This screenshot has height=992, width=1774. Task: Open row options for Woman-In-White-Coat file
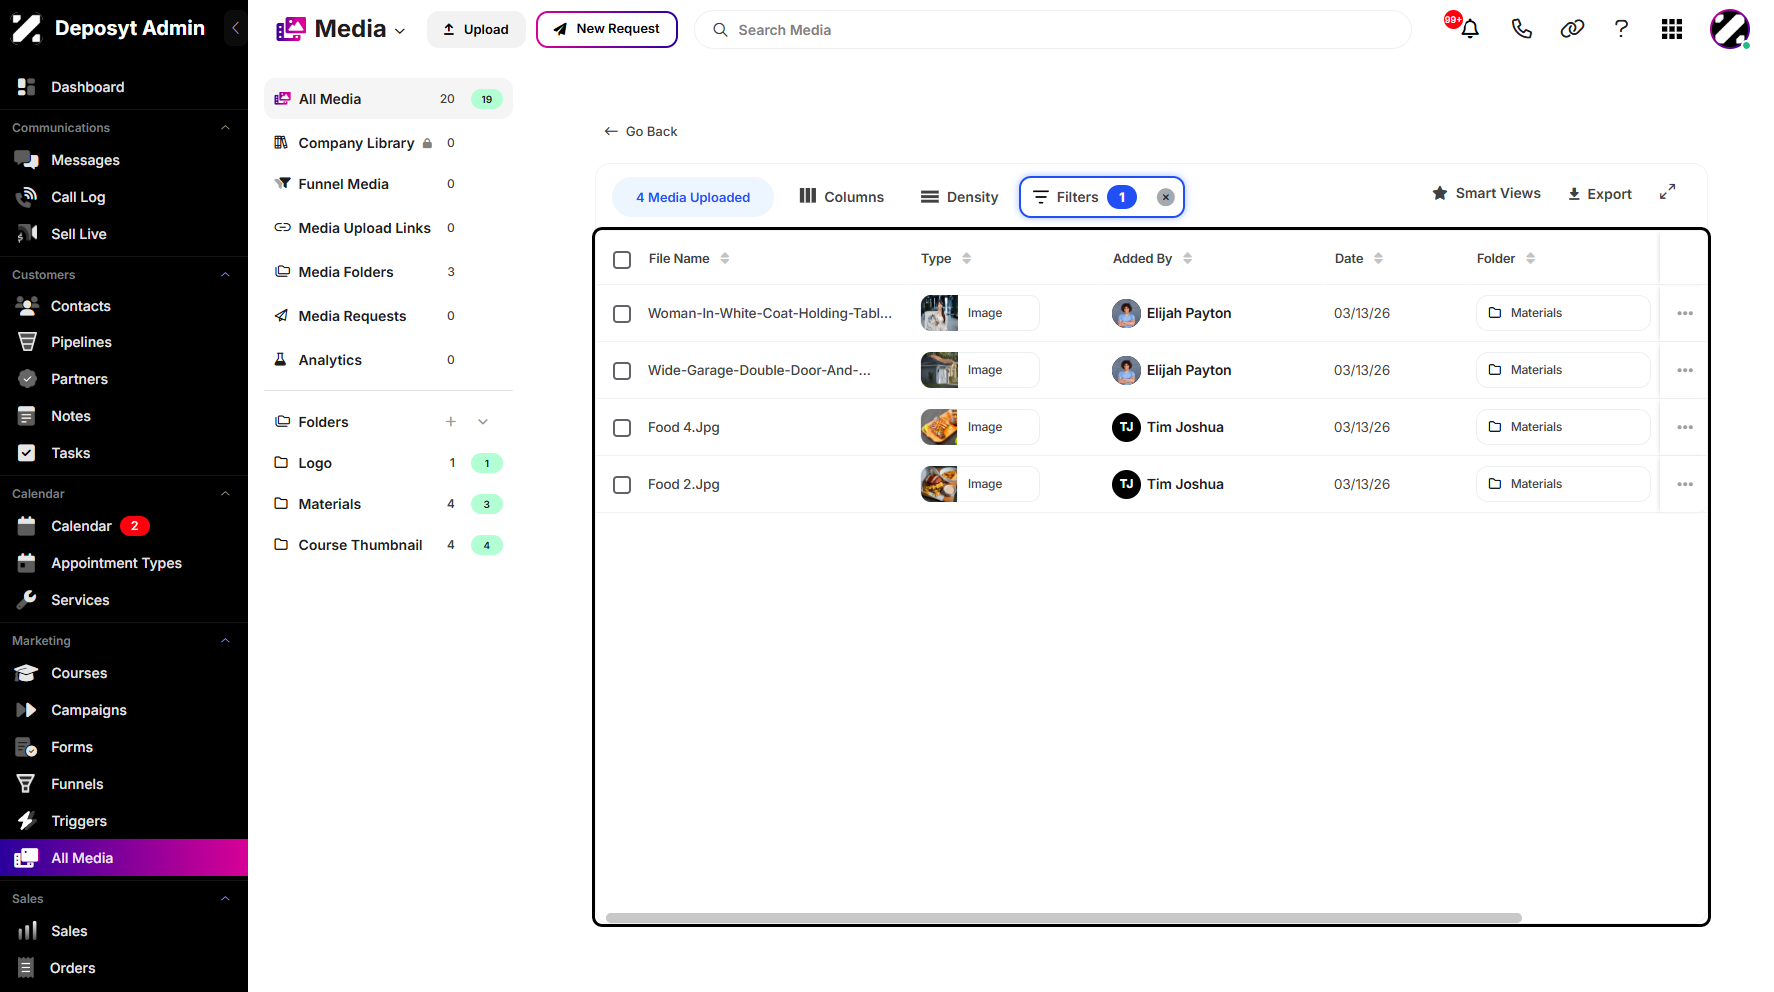(1685, 313)
